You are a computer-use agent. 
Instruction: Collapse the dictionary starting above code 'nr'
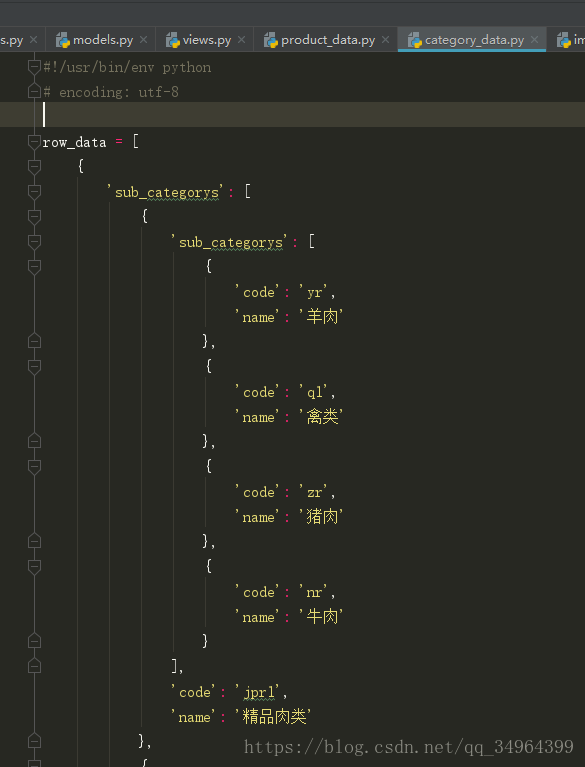[34, 566]
